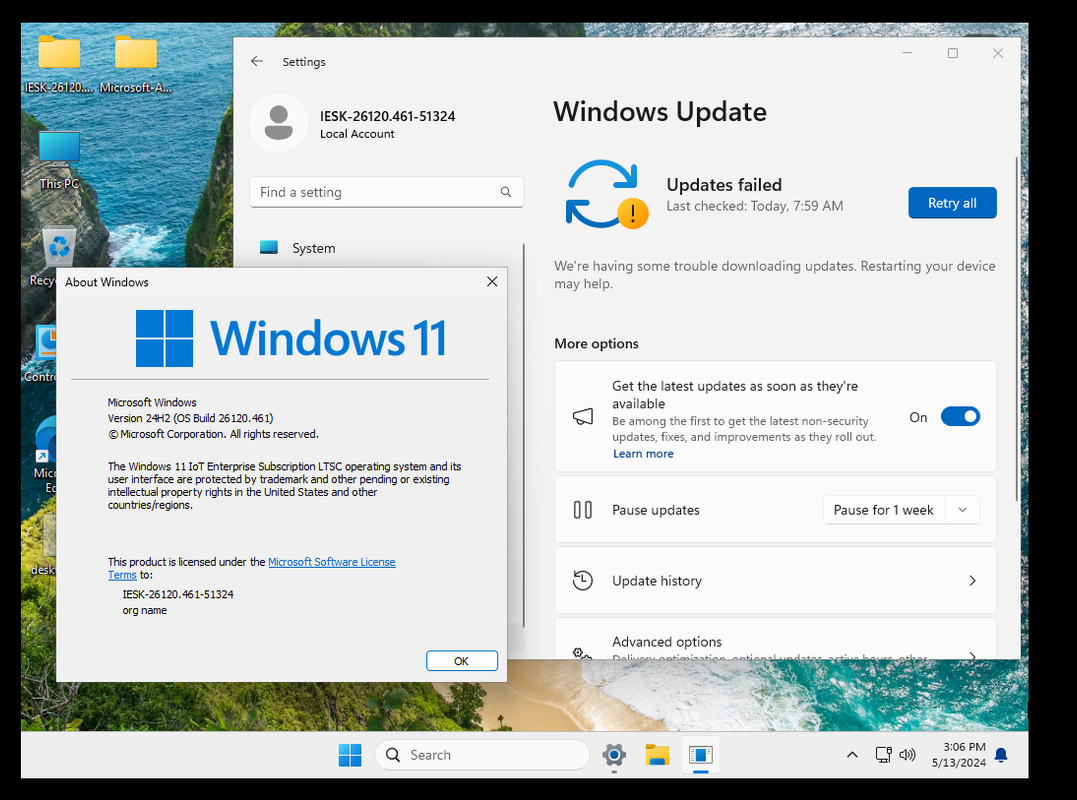Open the notification bell in the taskbar
The width and height of the screenshot is (1077, 800).
coord(1001,755)
